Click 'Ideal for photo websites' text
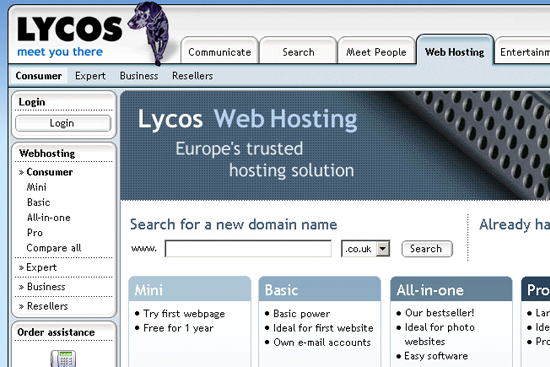Image resolution: width=550 pixels, height=367 pixels. (440, 334)
